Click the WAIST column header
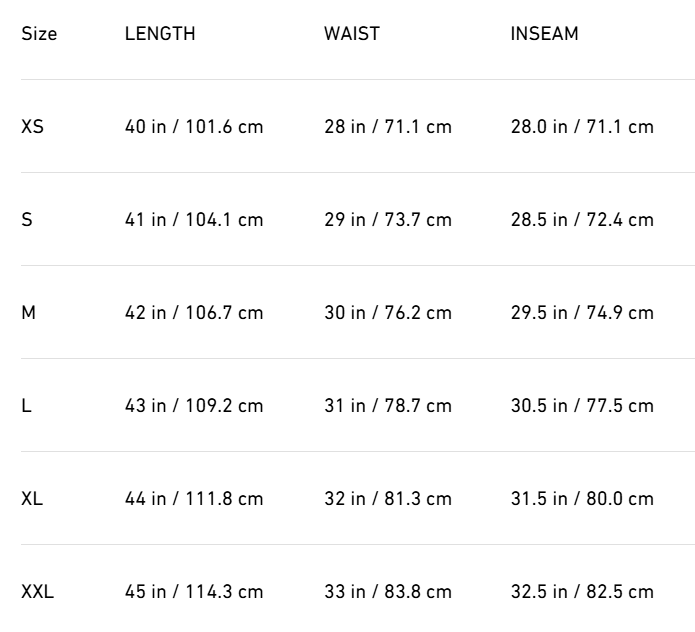The height and width of the screenshot is (632, 695). [352, 34]
